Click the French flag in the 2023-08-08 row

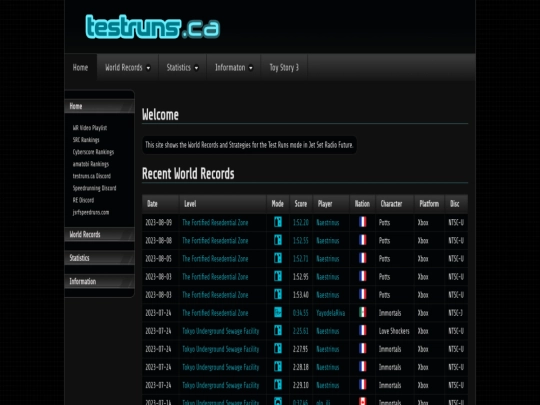coord(362,240)
